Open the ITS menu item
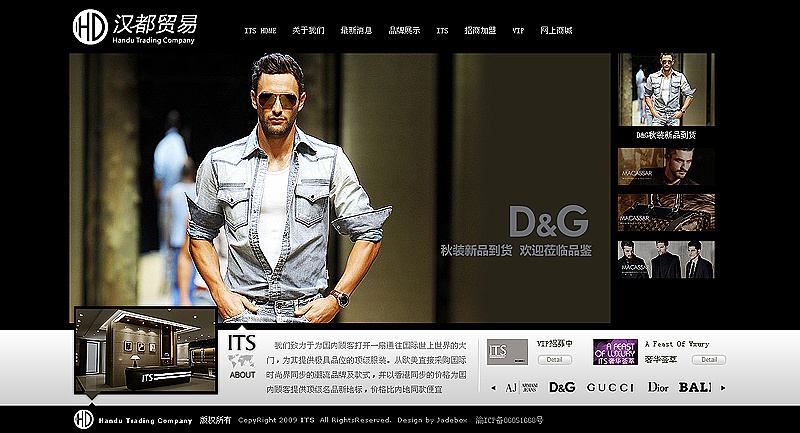This screenshot has height=433, width=800. 442,31
